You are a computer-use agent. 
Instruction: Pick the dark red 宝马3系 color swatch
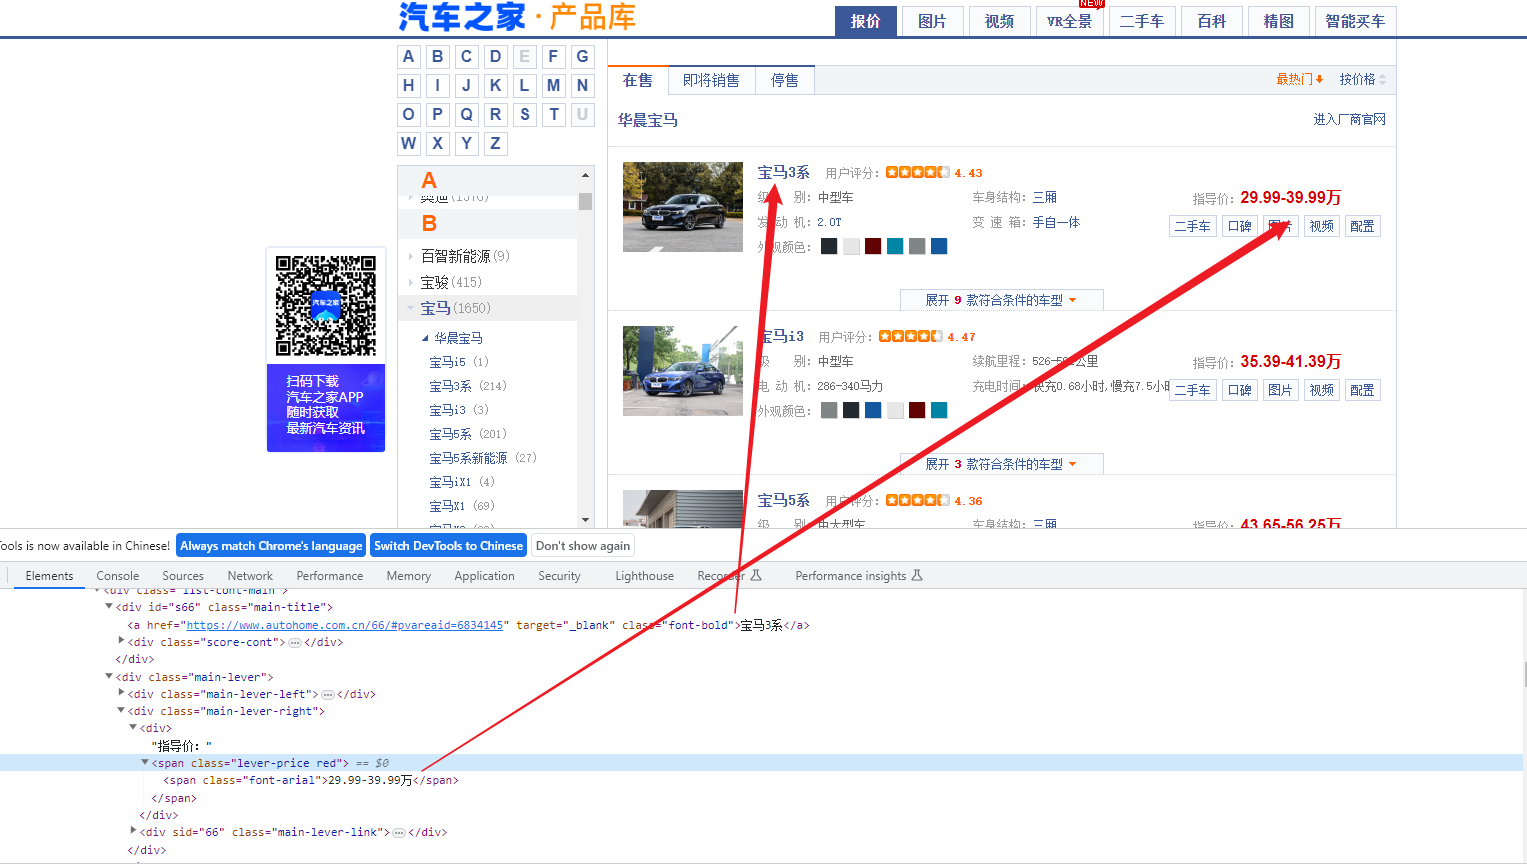[x=873, y=246]
